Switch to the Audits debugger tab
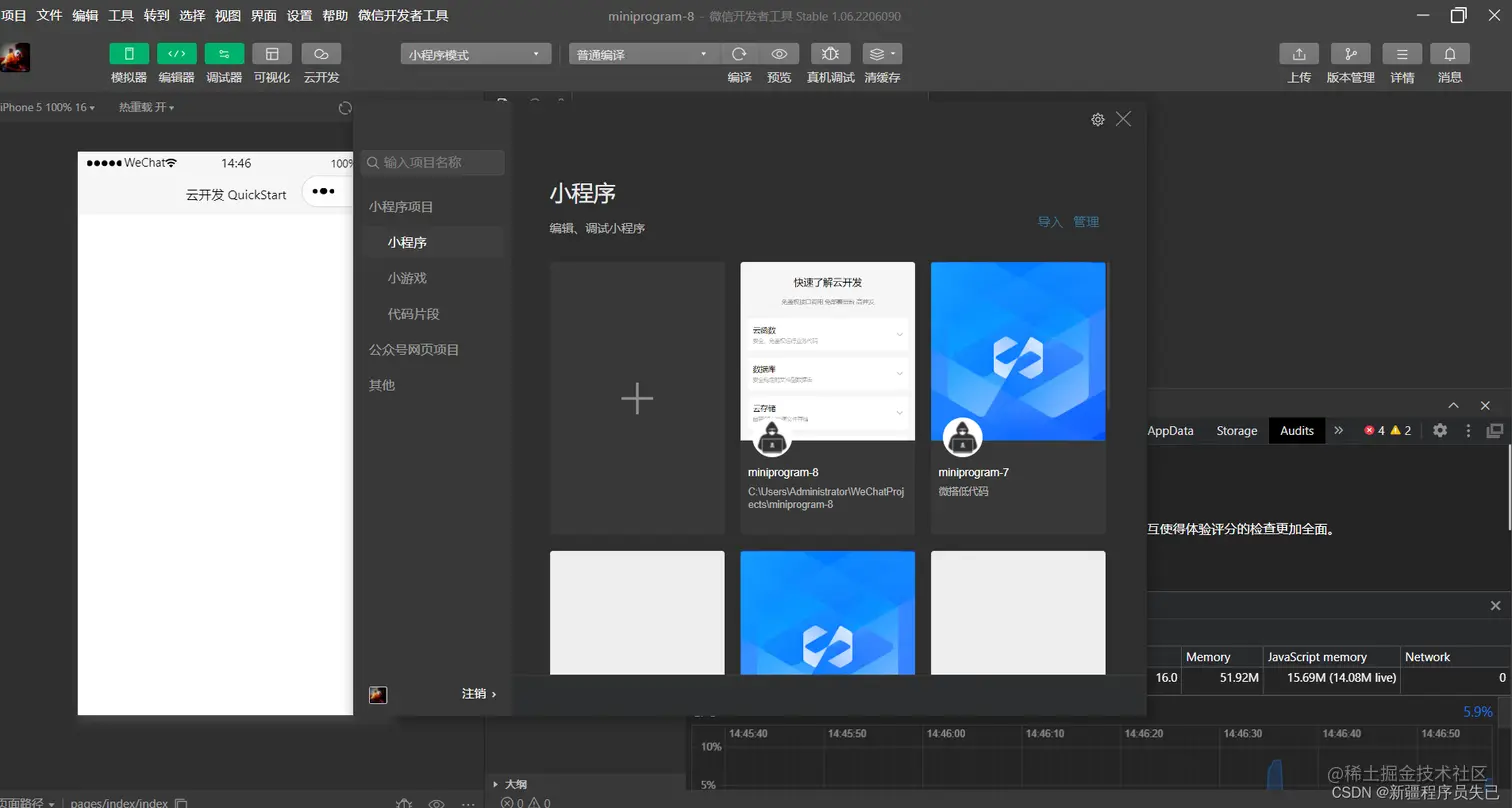1512x808 pixels. pos(1297,431)
